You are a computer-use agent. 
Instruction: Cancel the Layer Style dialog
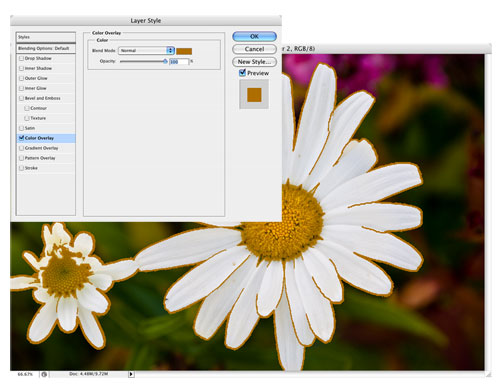[x=254, y=49]
